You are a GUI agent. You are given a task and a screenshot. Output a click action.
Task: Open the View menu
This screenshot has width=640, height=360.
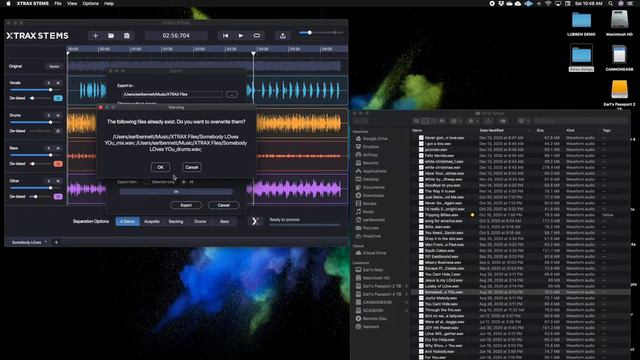click(x=72, y=3)
